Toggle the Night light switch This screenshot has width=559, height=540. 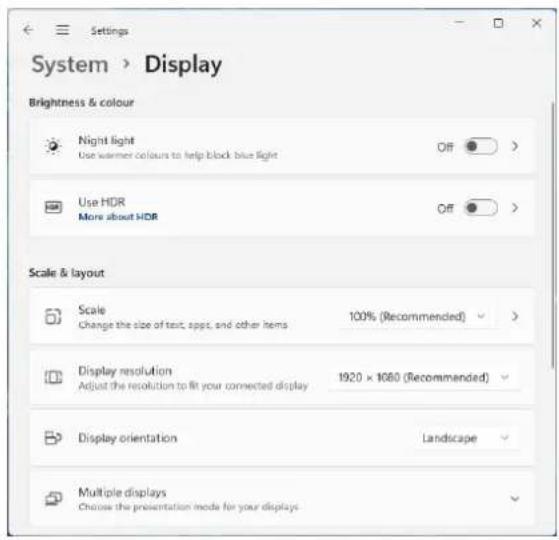481,146
